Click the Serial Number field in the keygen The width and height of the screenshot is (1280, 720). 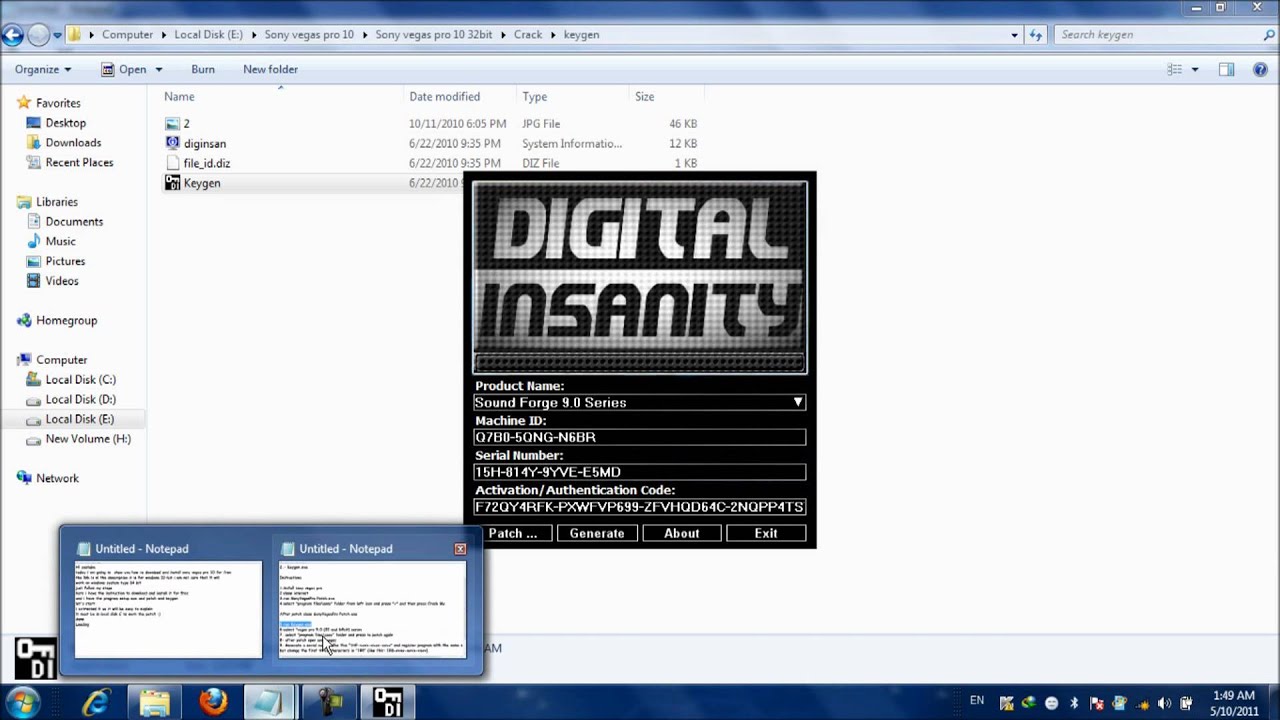[640, 472]
